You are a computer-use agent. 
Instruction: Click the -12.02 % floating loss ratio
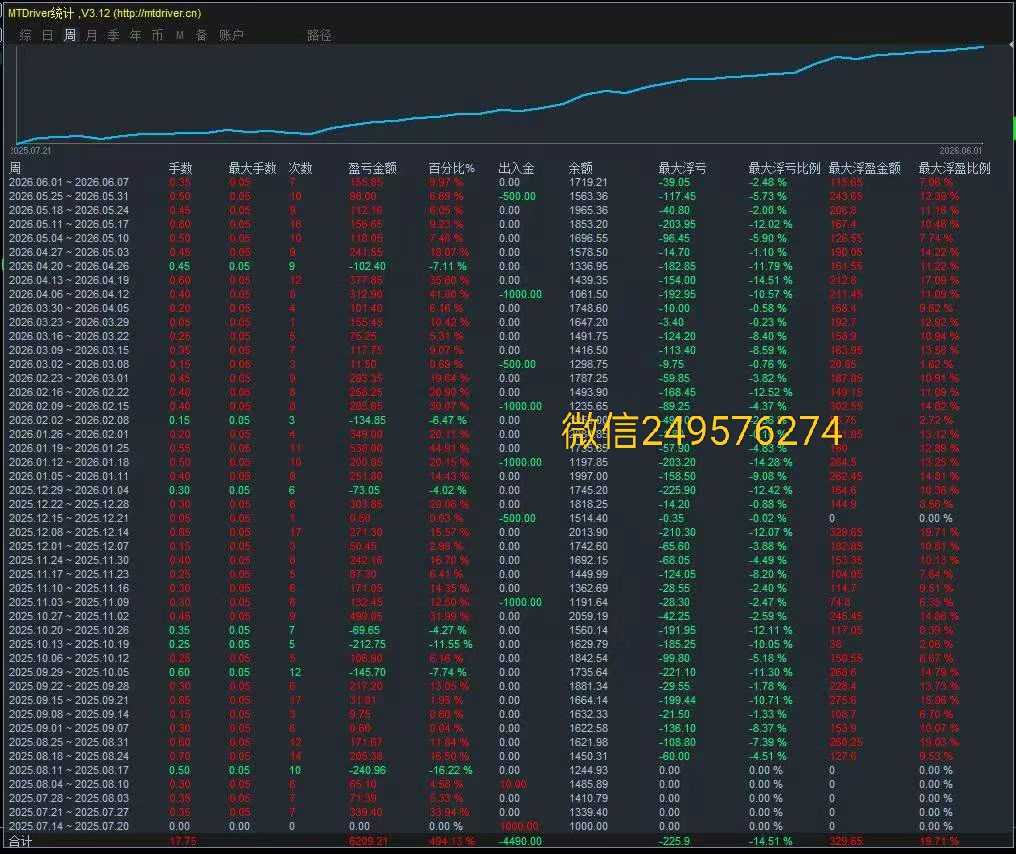click(x=770, y=224)
